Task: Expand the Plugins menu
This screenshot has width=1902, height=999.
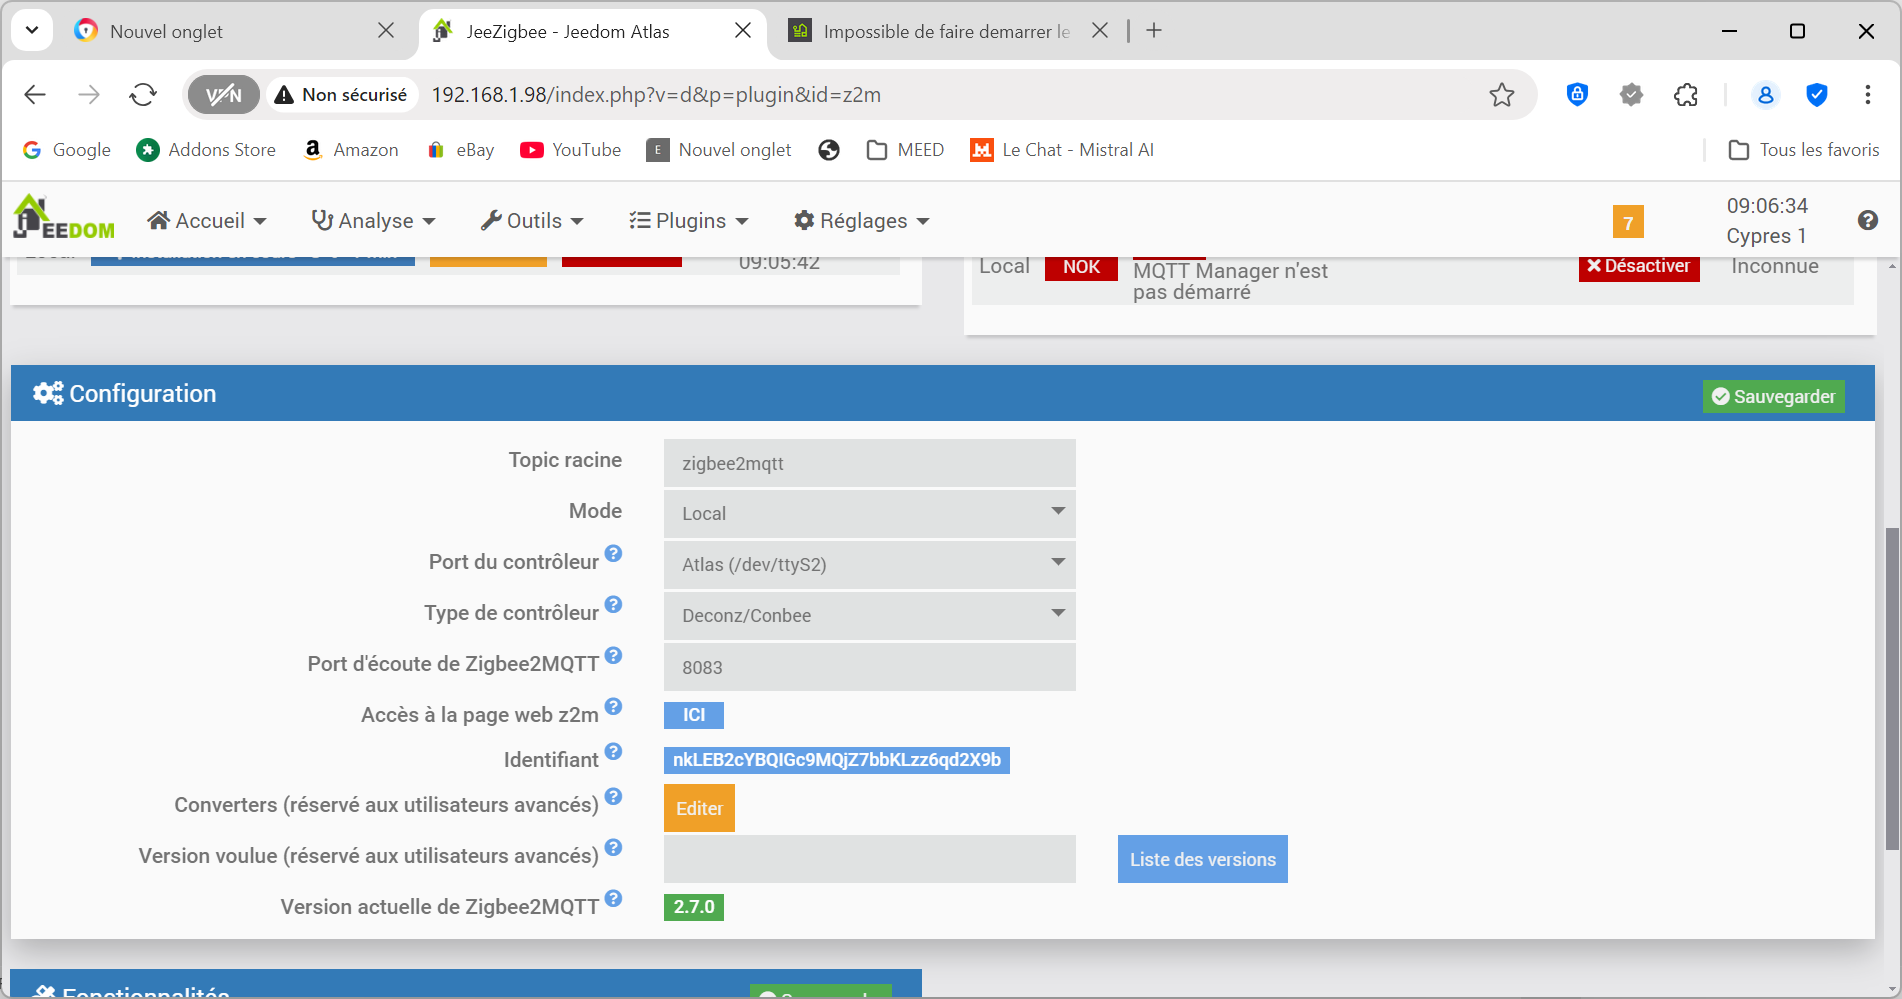Action: click(x=689, y=221)
